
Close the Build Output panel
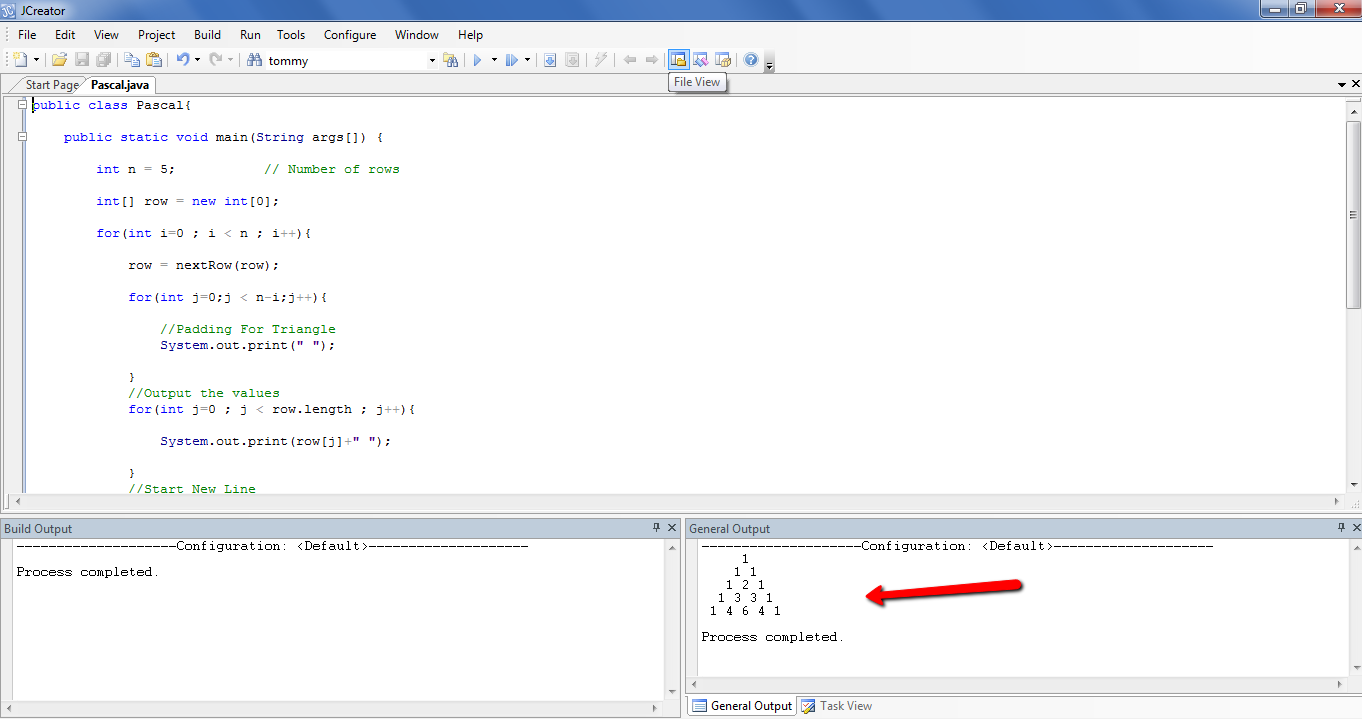point(671,528)
